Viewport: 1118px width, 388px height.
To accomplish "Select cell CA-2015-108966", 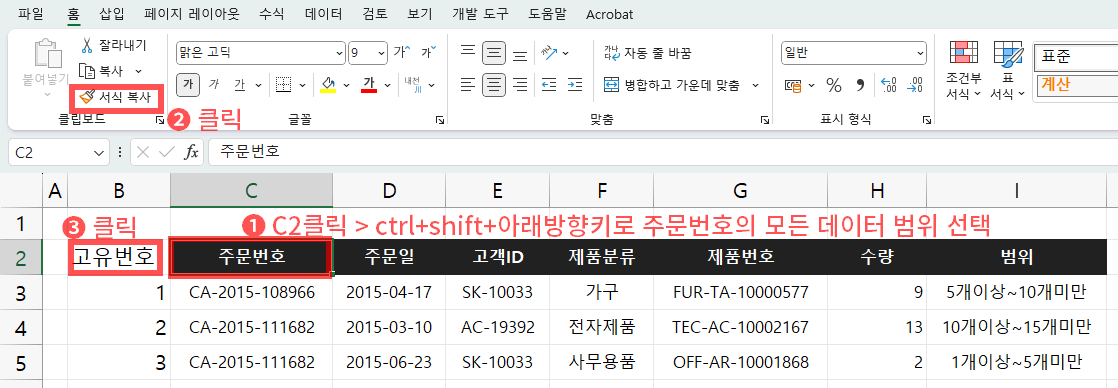I will click(x=252, y=293).
